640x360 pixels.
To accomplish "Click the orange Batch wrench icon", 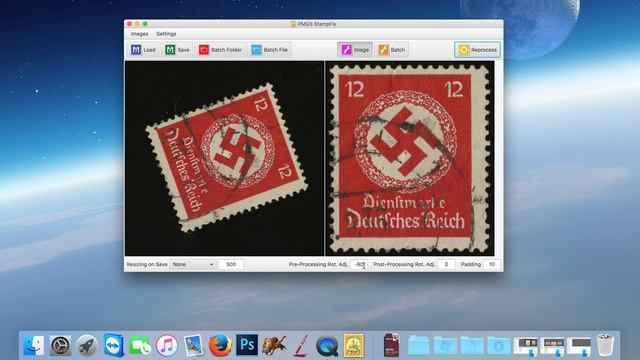I will coord(383,50).
